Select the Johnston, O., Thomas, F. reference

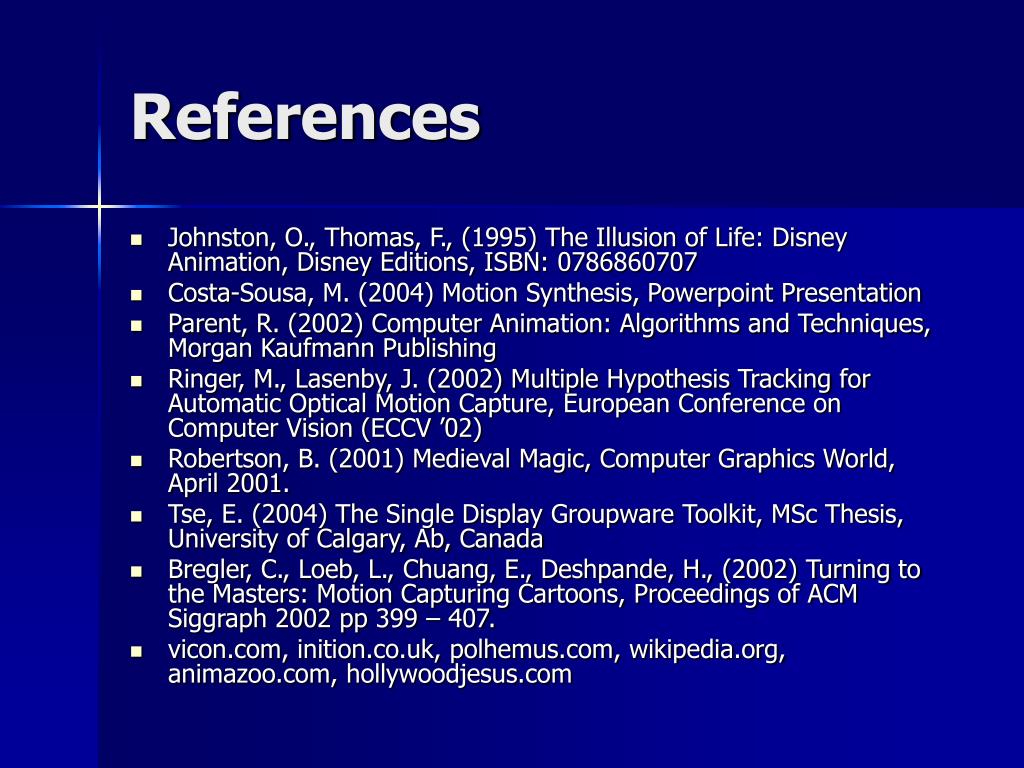(507, 250)
